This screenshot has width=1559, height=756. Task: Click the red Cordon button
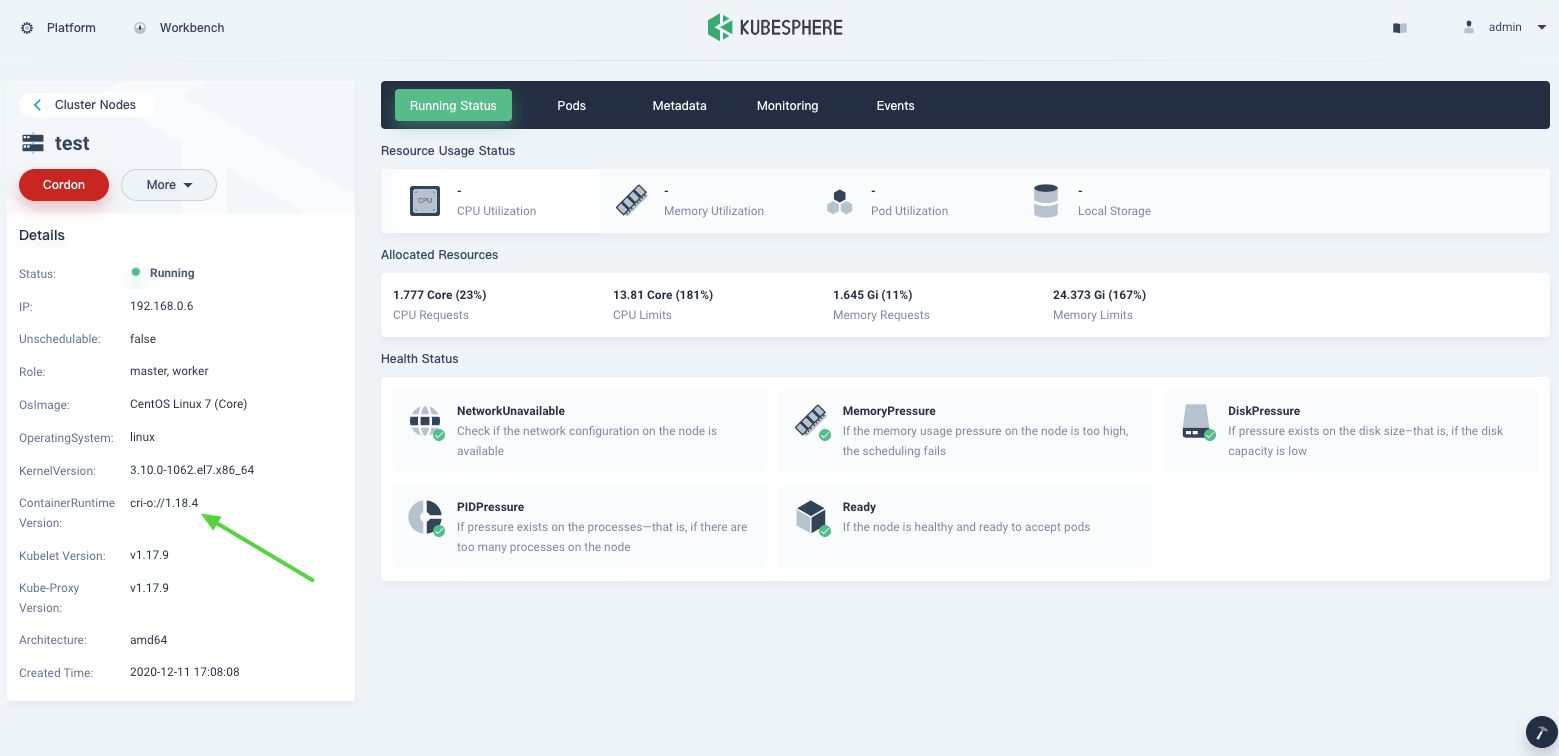pyautogui.click(x=64, y=185)
